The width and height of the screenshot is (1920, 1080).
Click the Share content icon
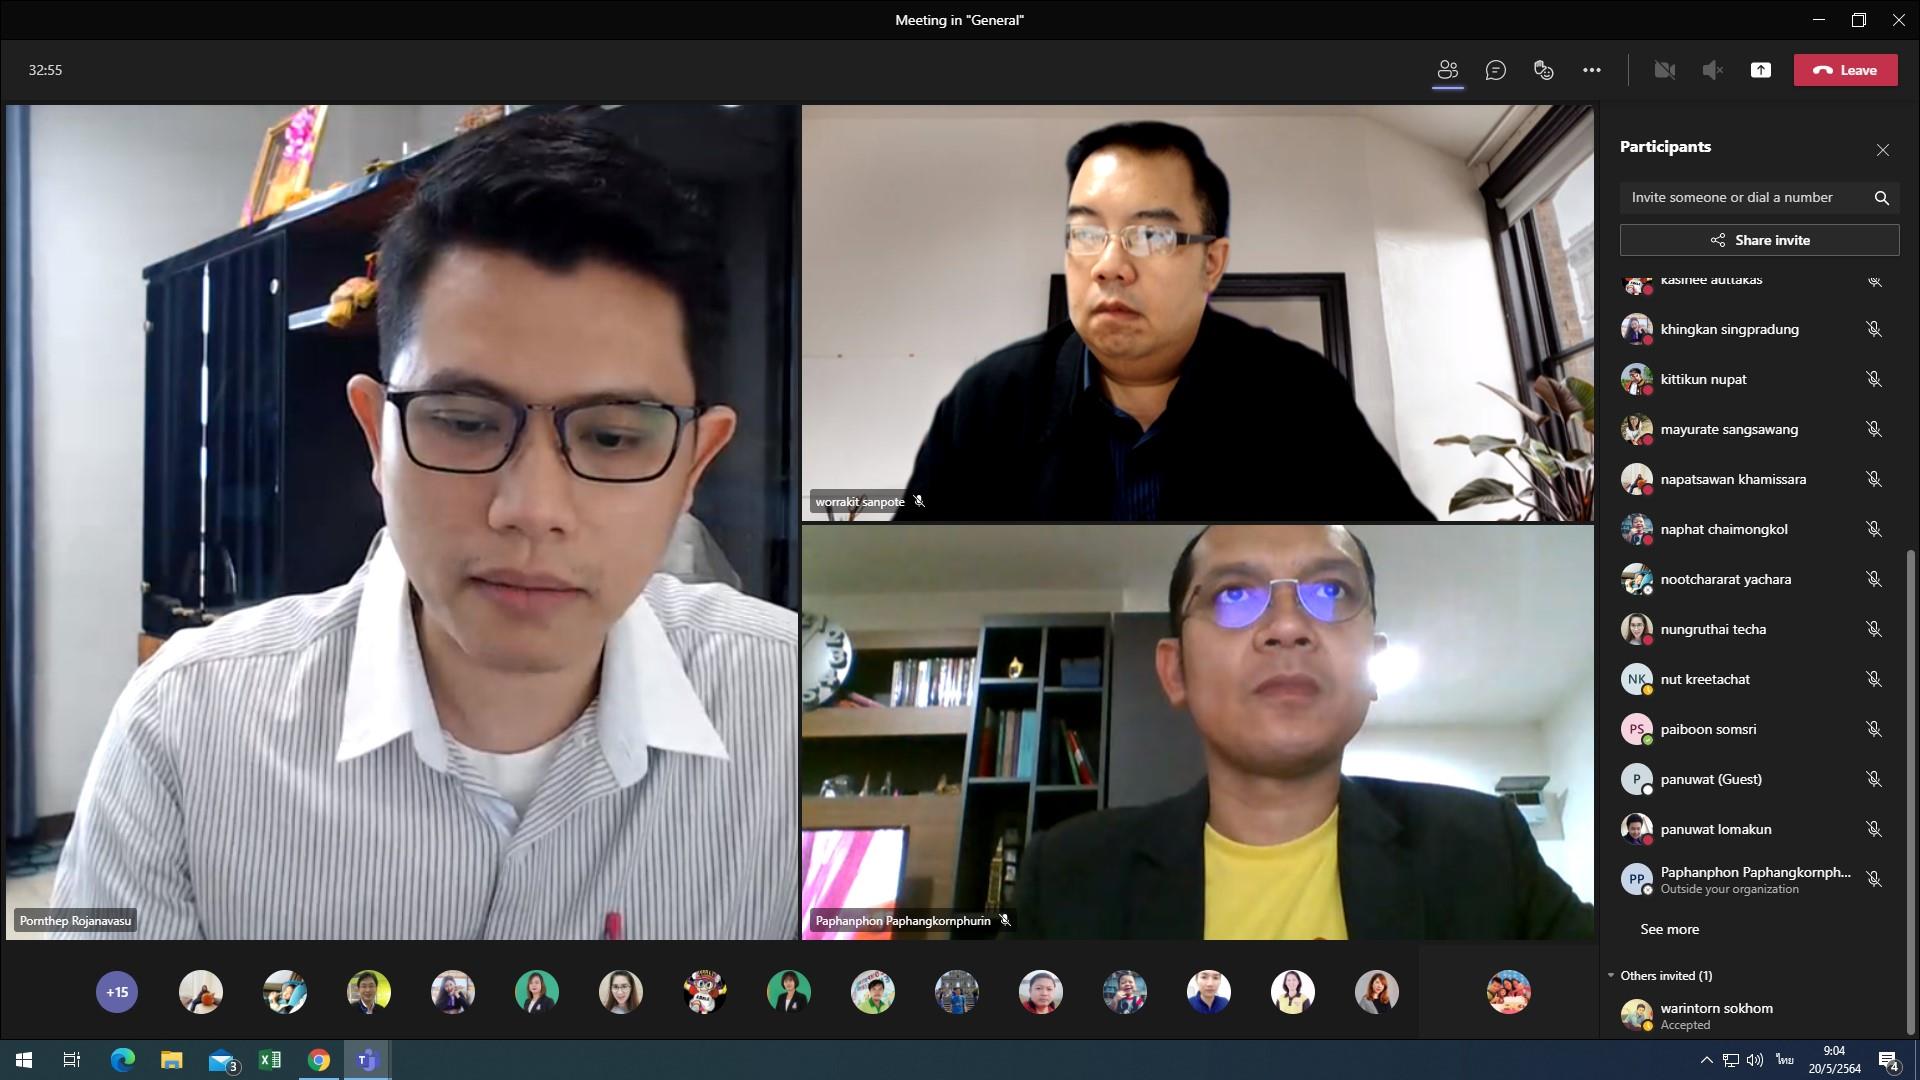(1760, 70)
